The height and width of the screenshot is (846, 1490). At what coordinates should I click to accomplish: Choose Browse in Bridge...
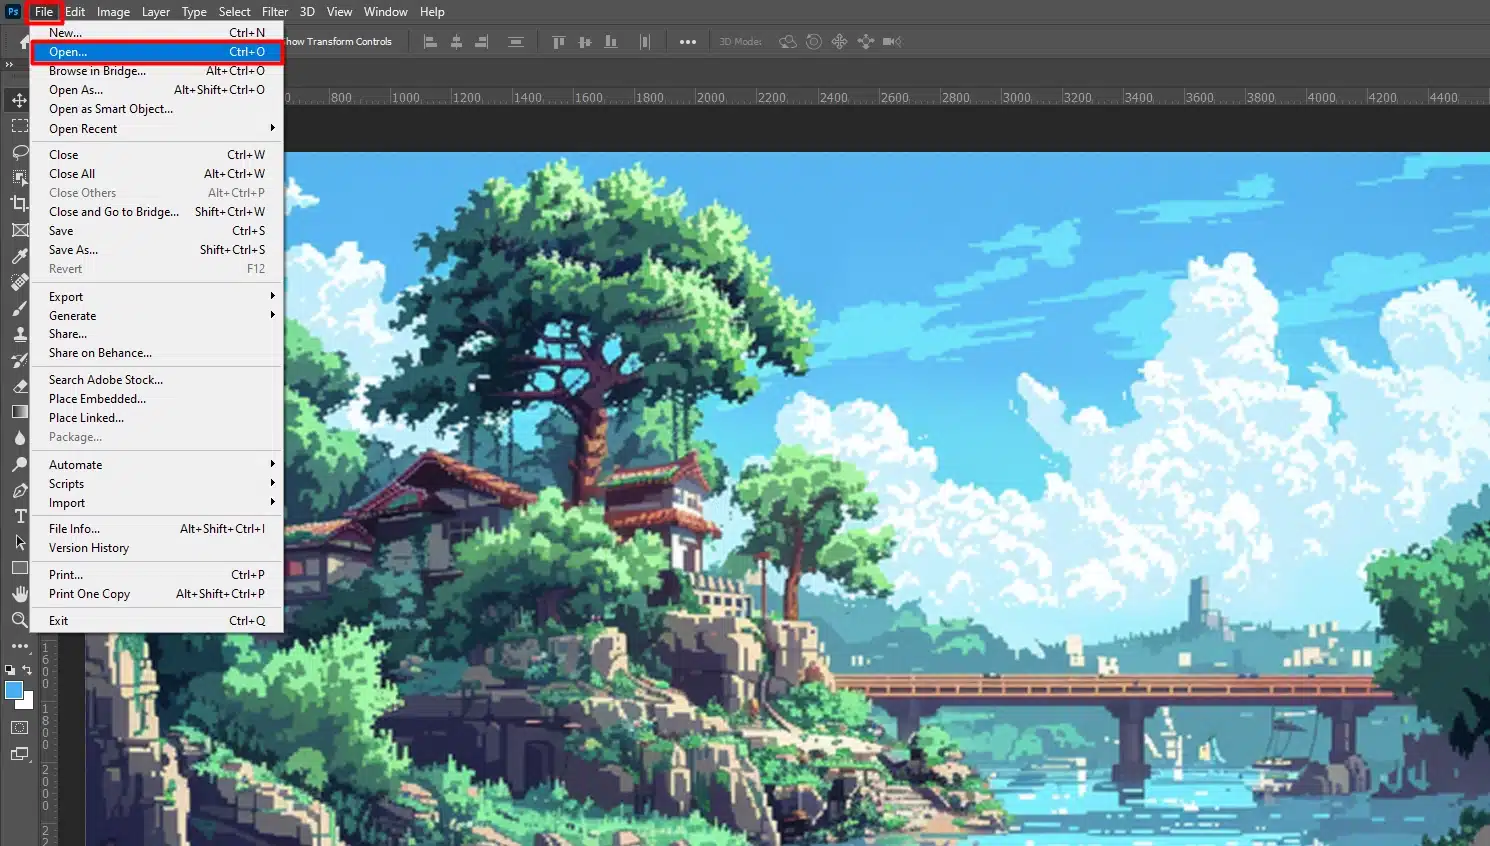coord(157,71)
